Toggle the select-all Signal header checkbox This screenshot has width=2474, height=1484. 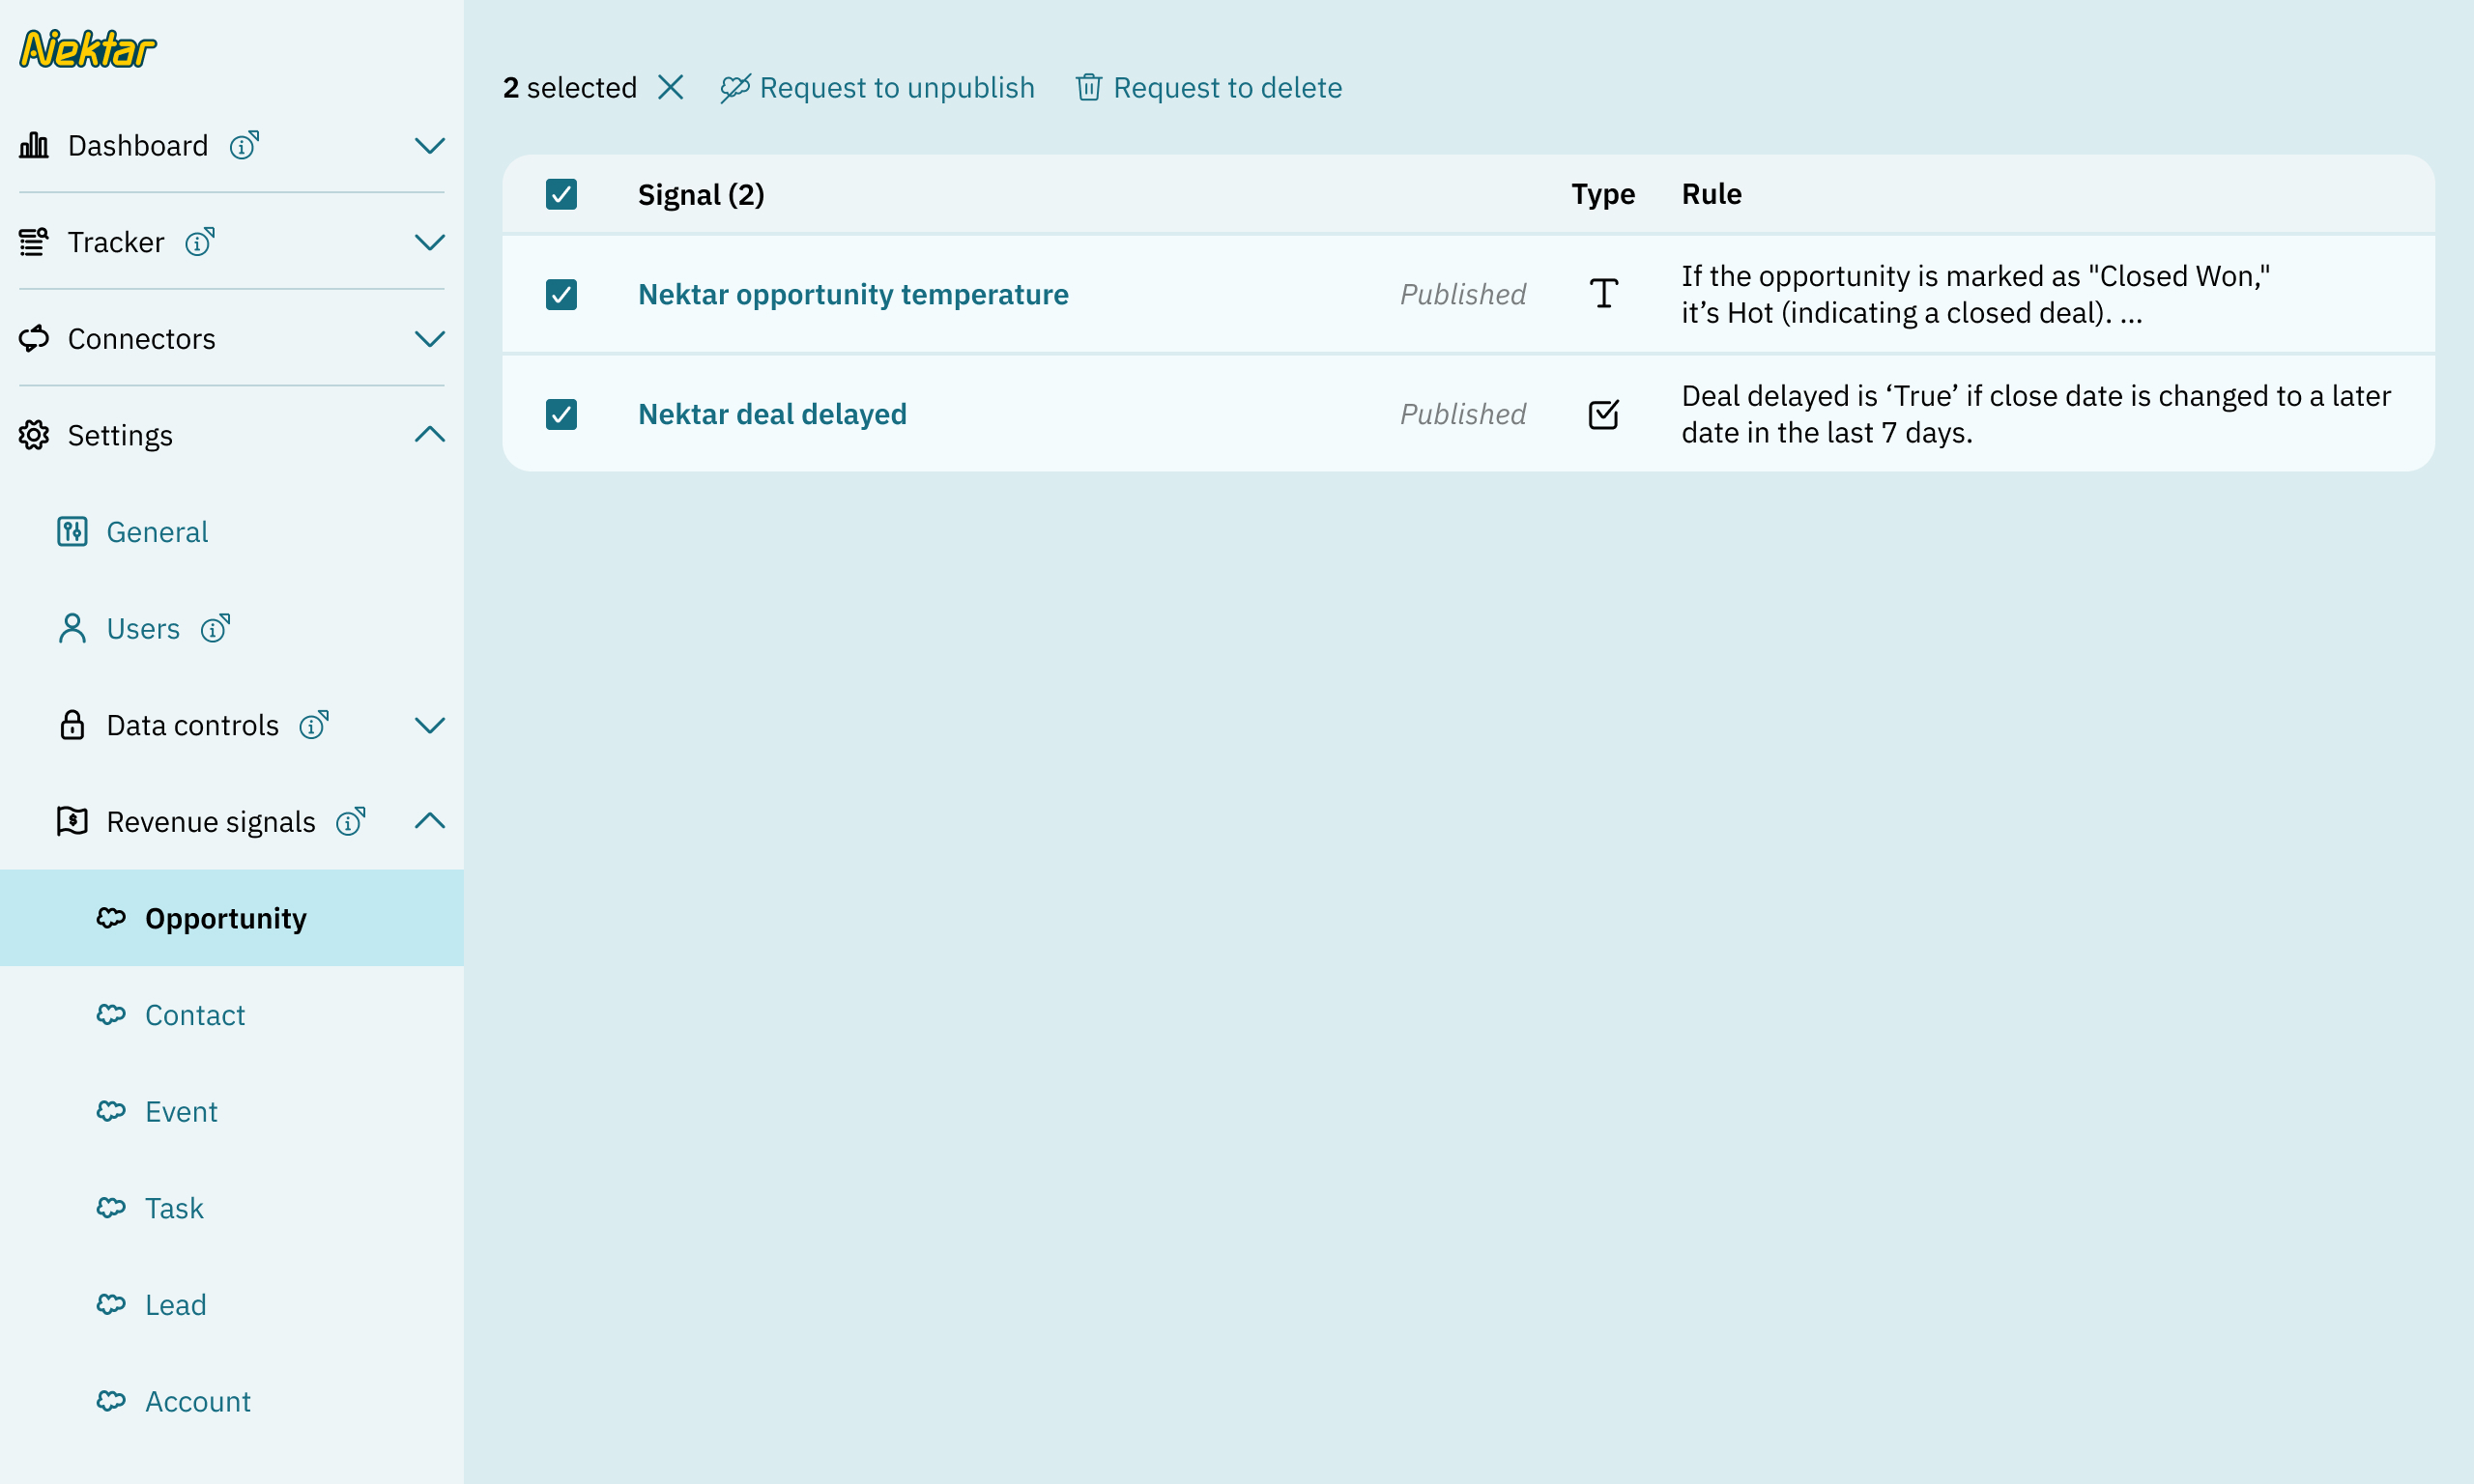(561, 194)
